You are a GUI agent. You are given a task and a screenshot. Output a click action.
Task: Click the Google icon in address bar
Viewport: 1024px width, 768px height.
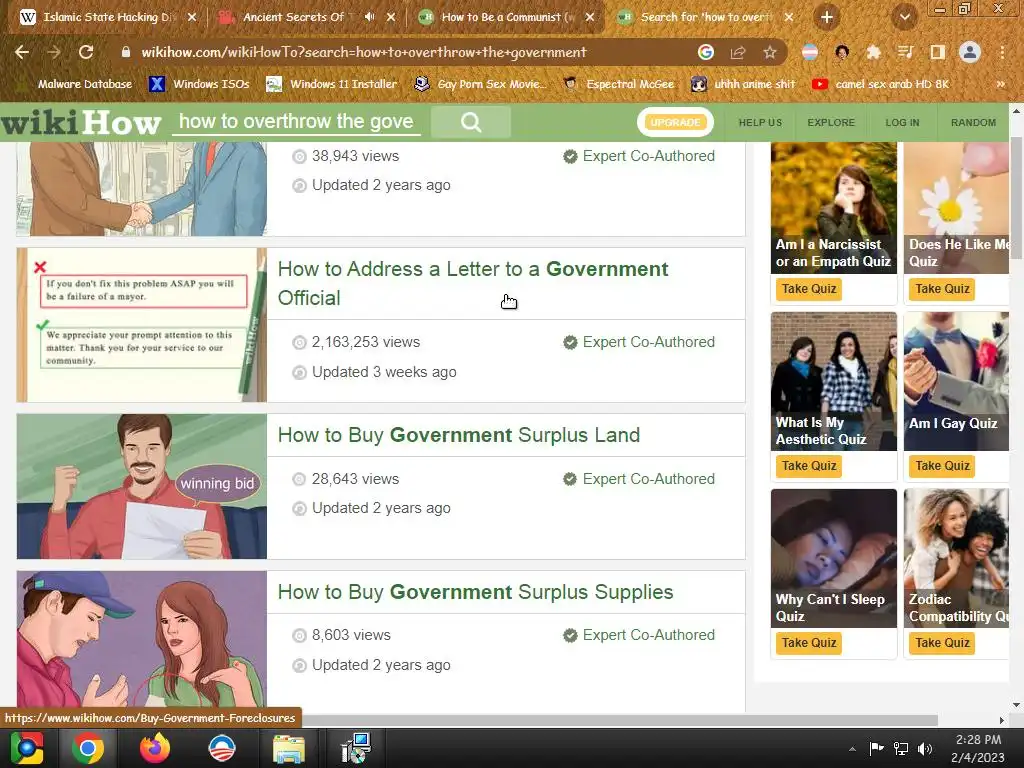click(x=705, y=52)
